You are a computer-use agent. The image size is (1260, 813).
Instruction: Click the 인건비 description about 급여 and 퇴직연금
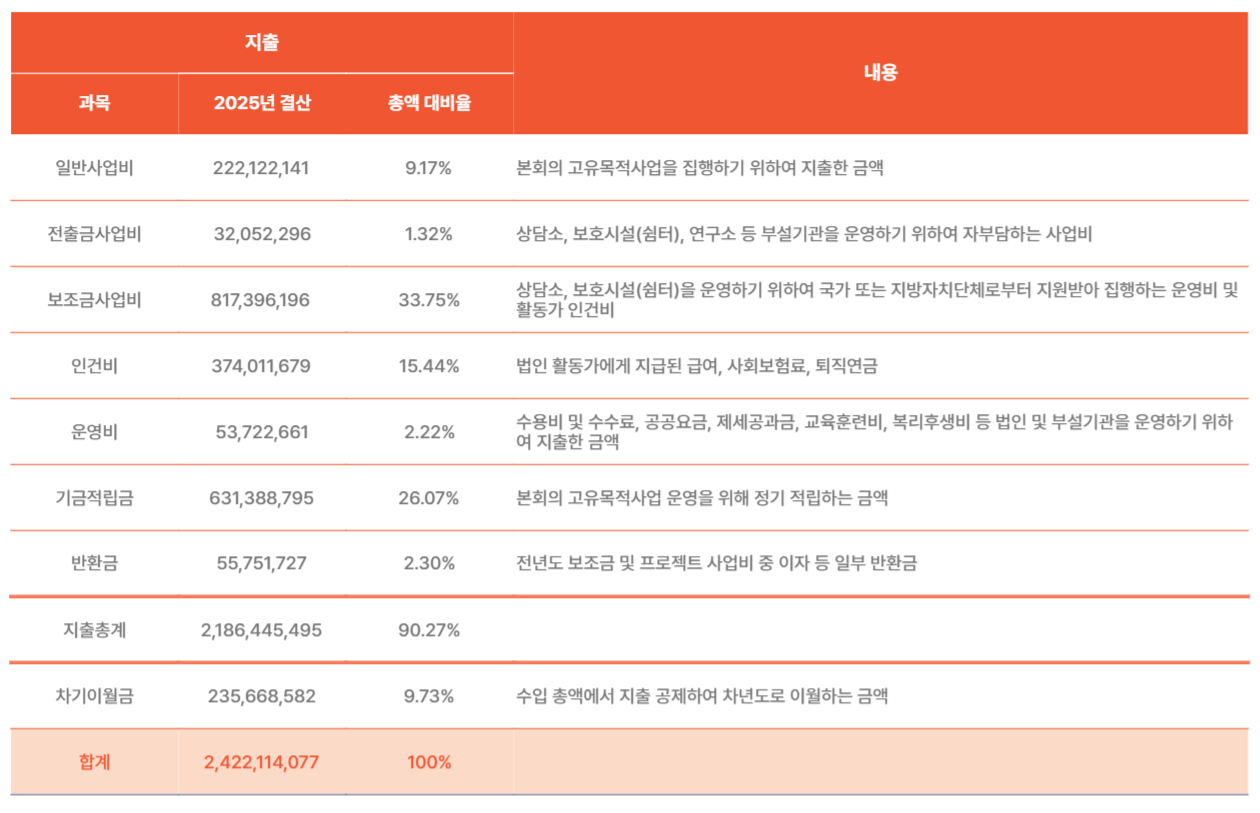coord(697,366)
